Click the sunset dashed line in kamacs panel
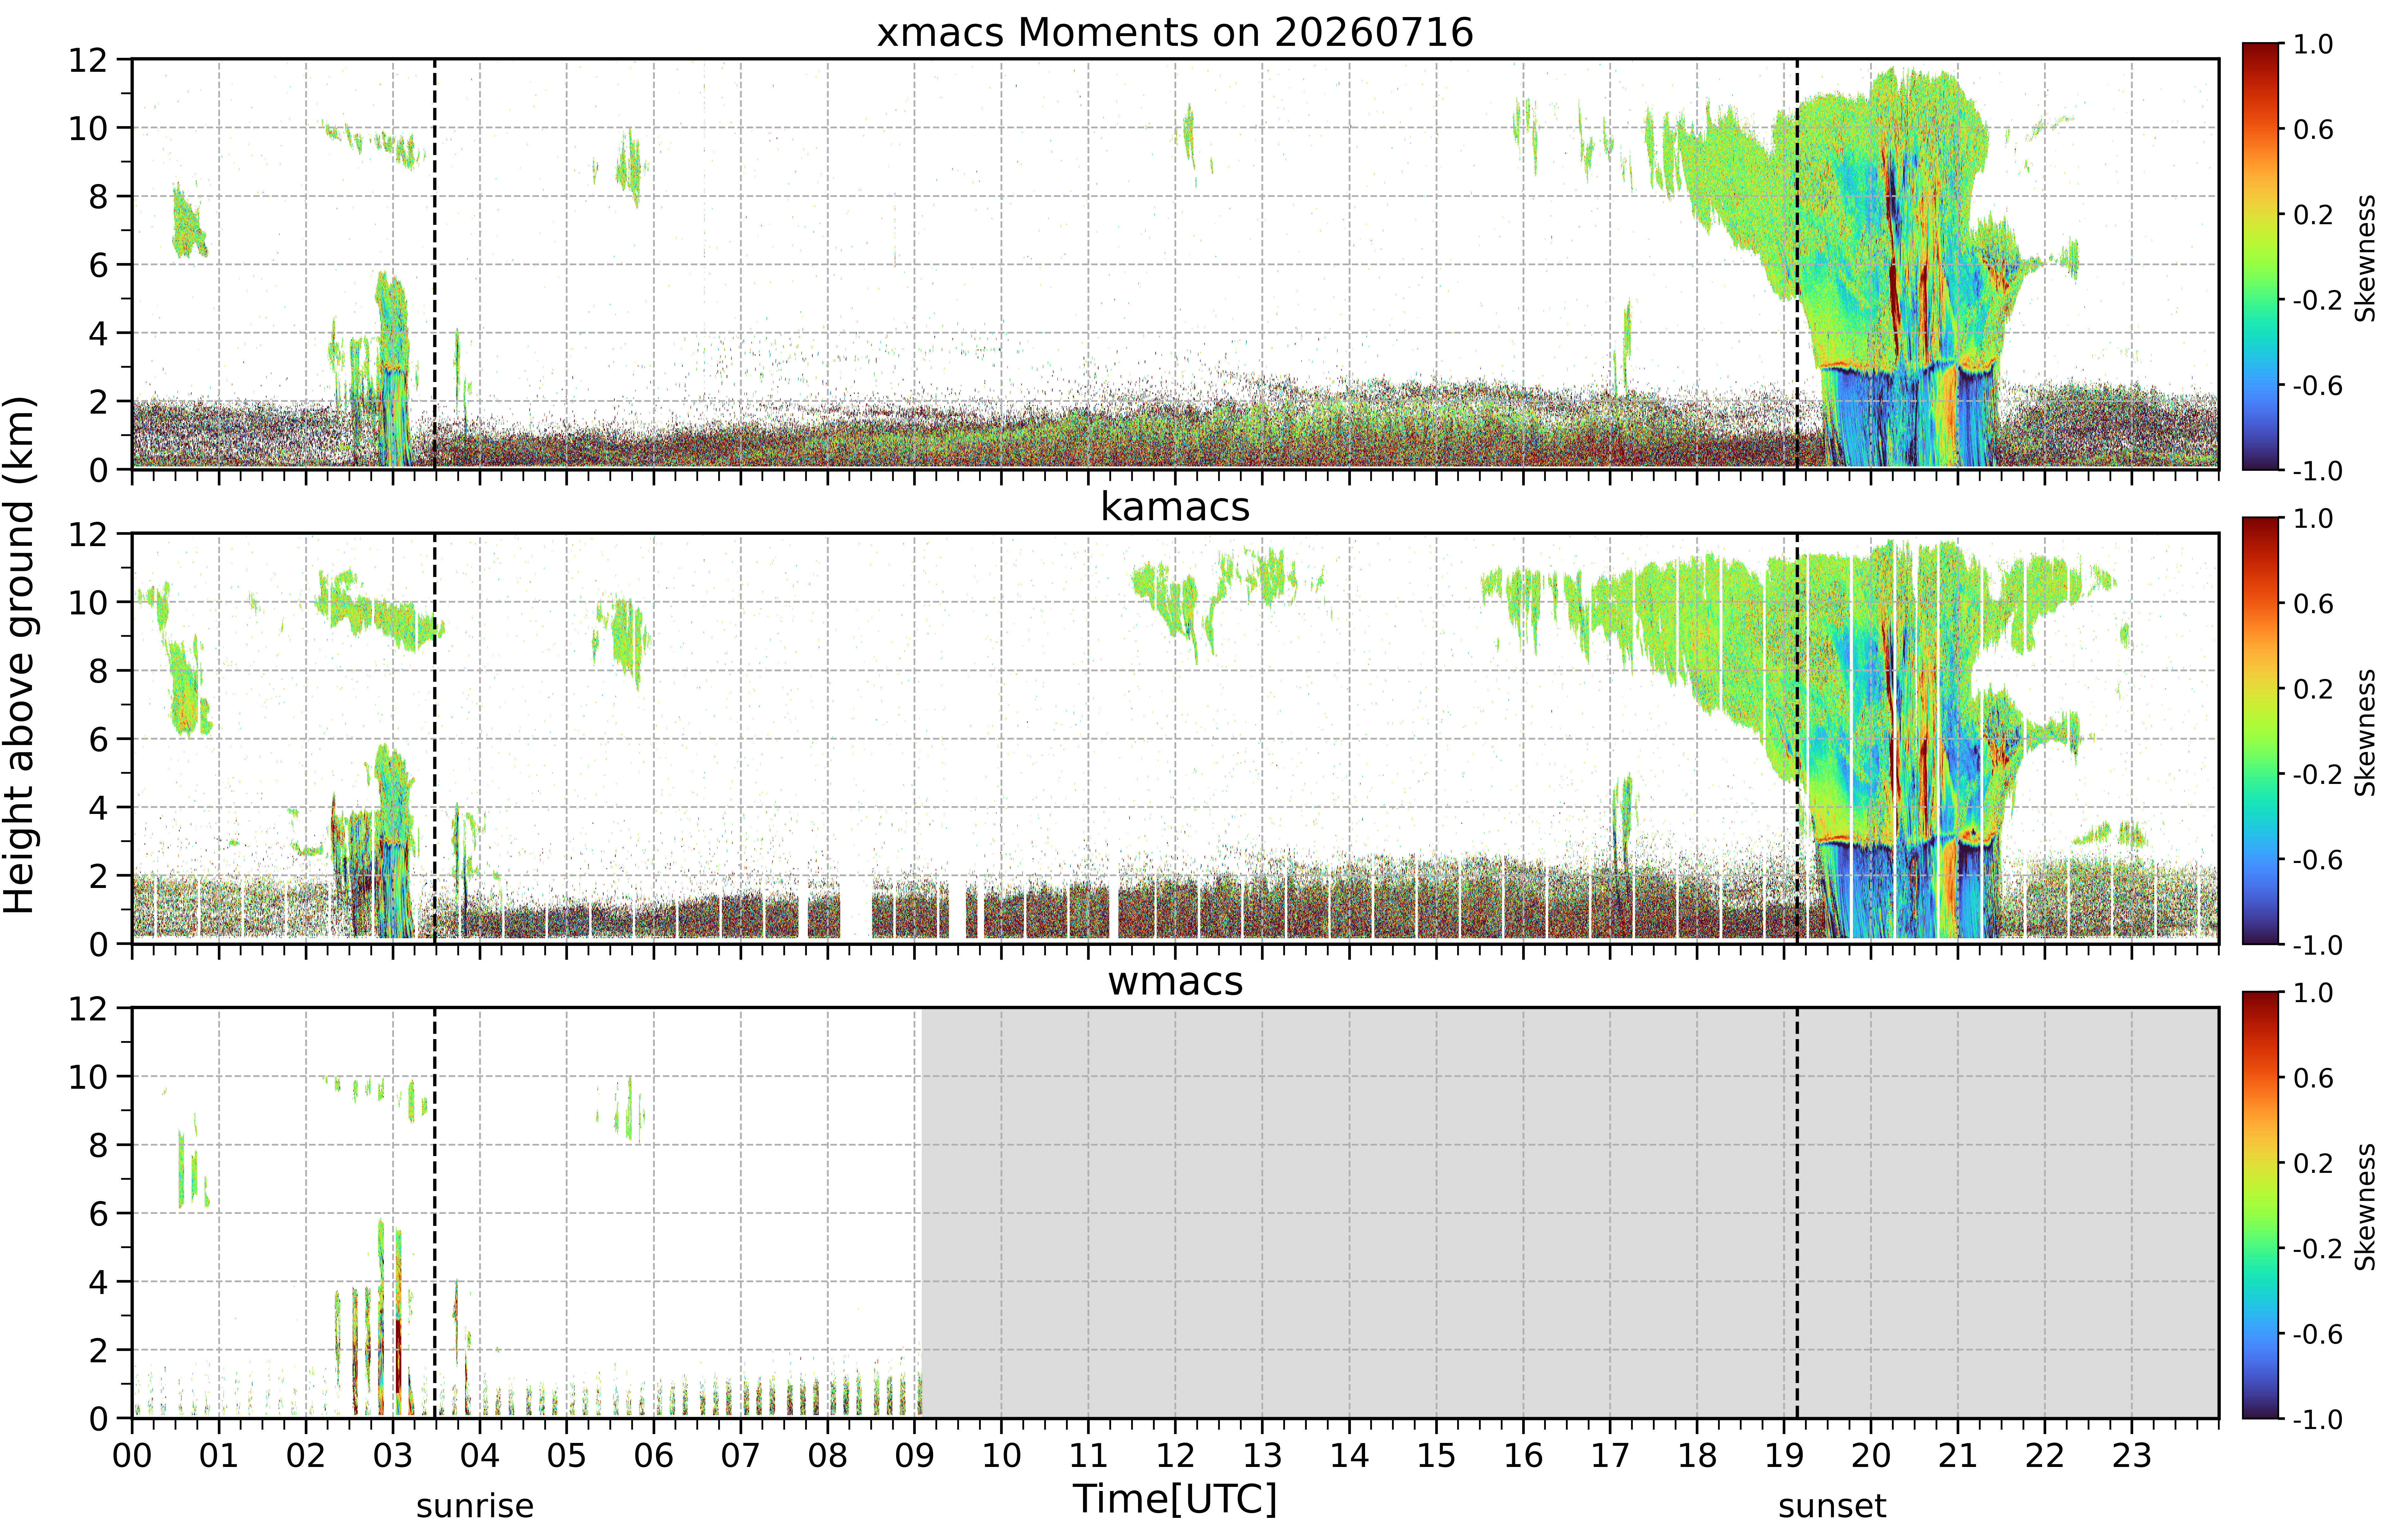The height and width of the screenshot is (1540, 2394). click(1797, 738)
